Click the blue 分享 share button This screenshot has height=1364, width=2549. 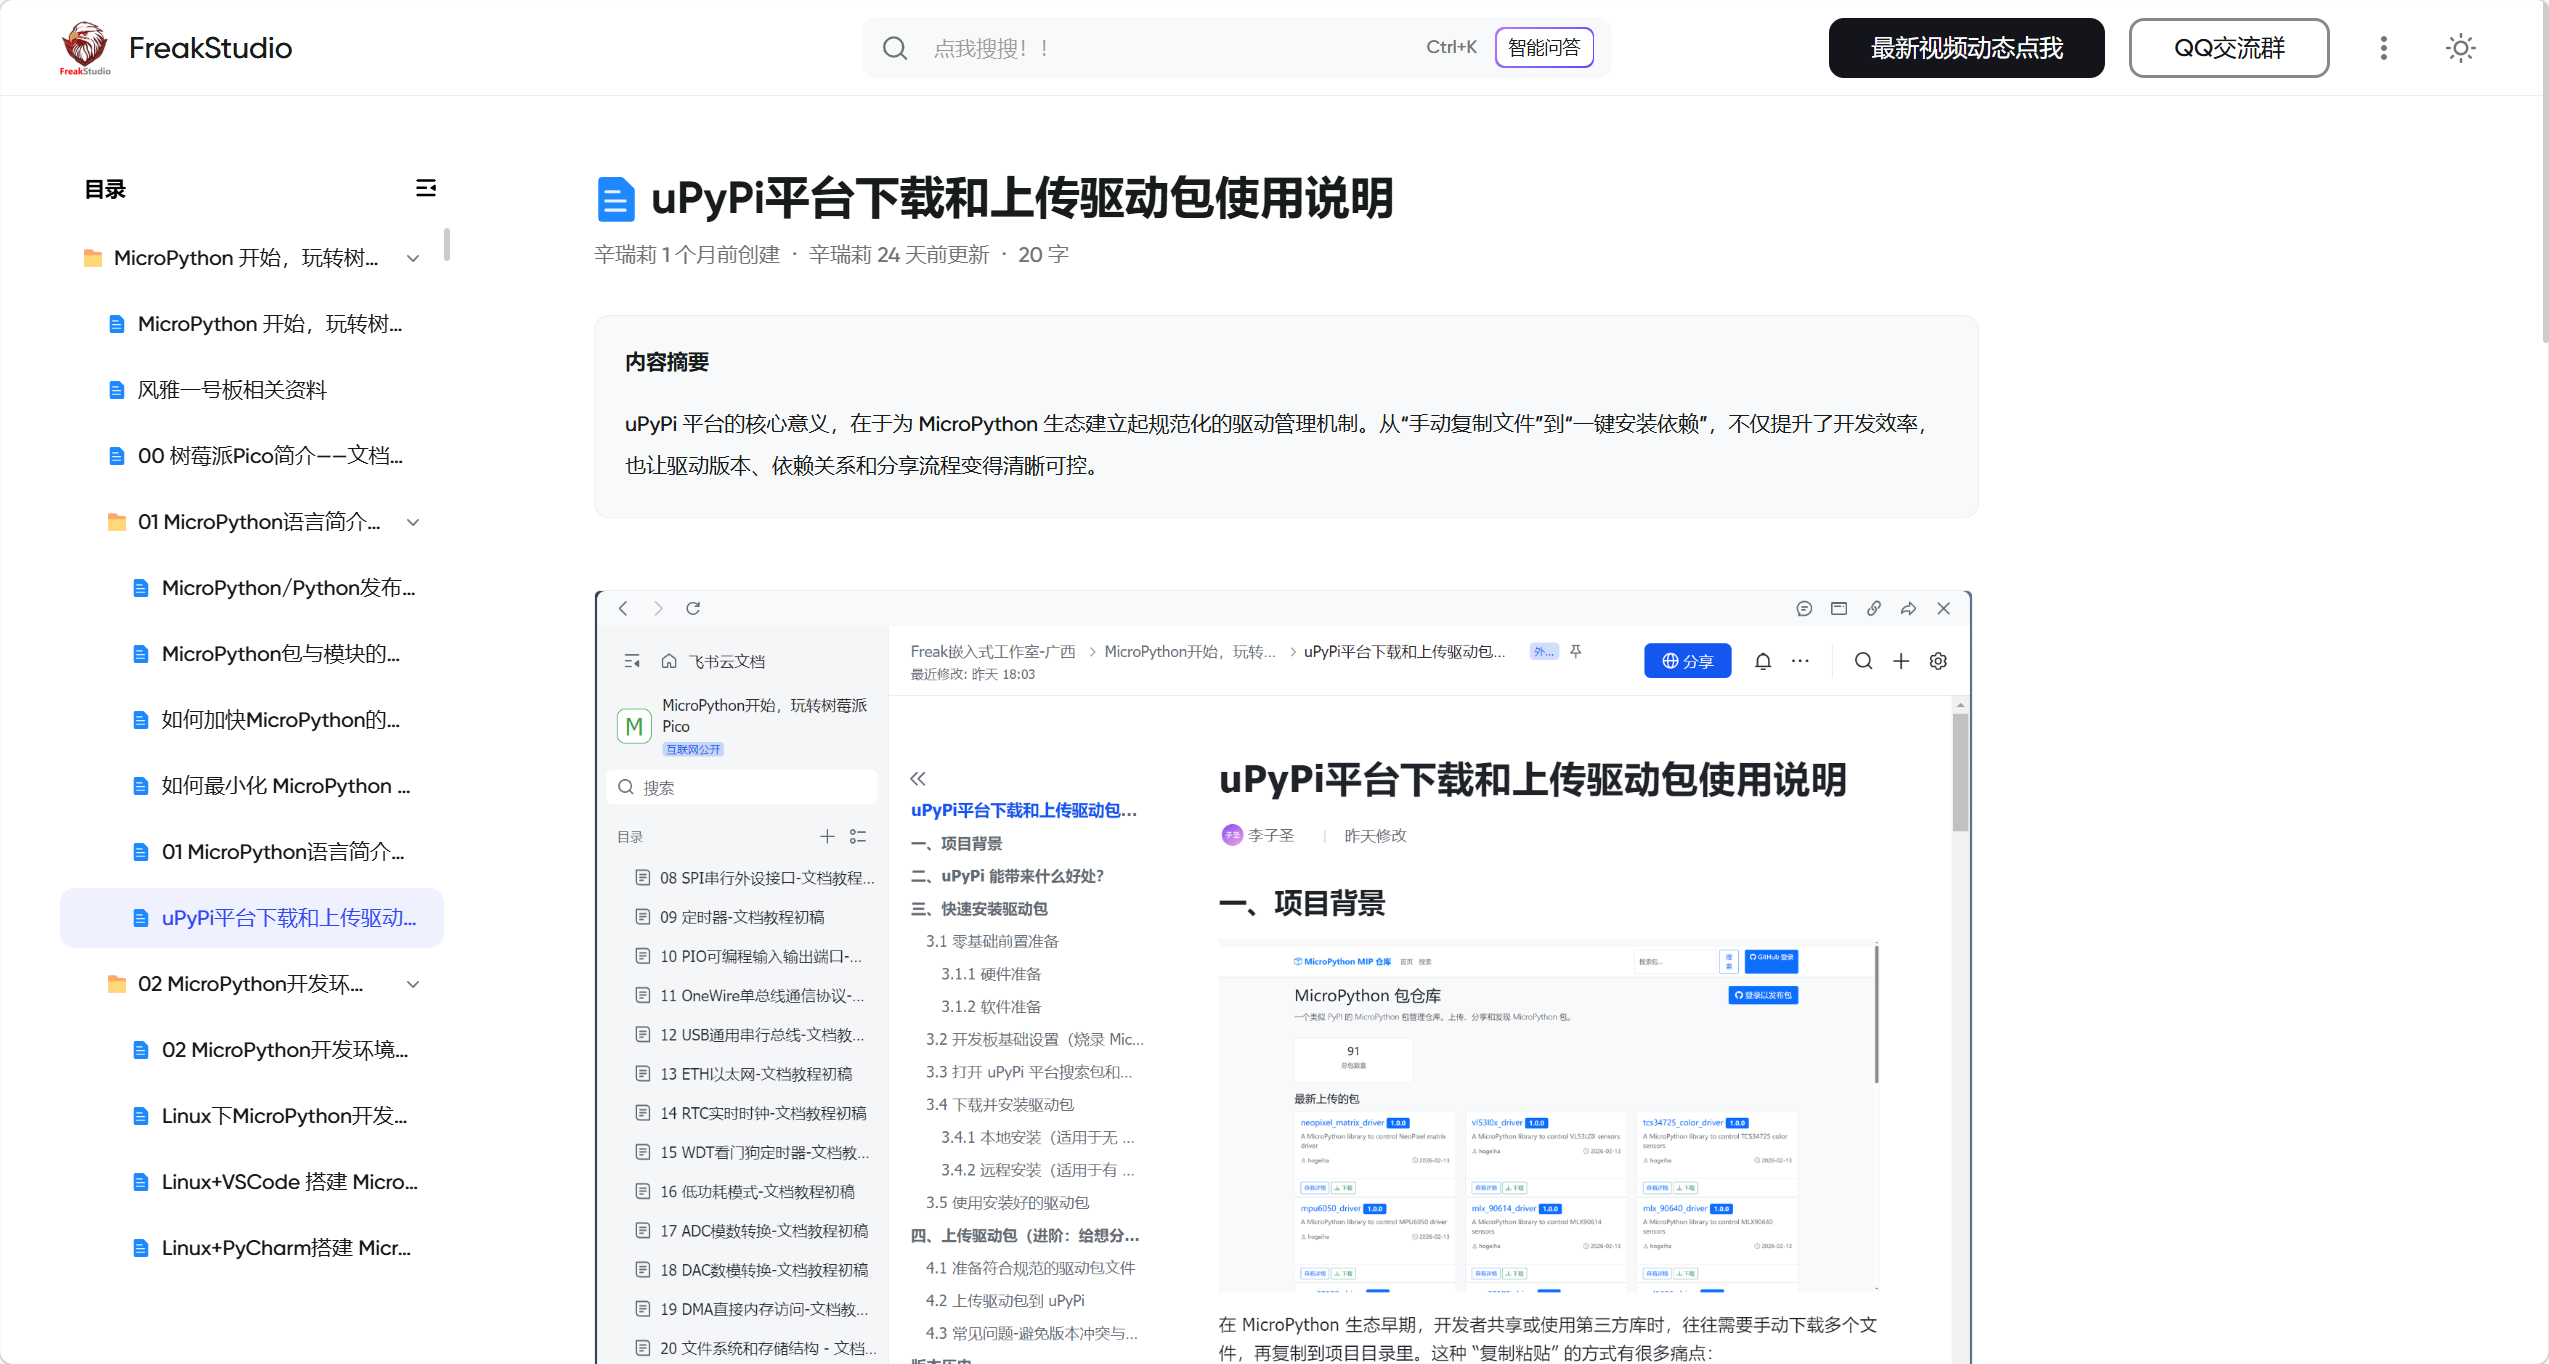1687,660
